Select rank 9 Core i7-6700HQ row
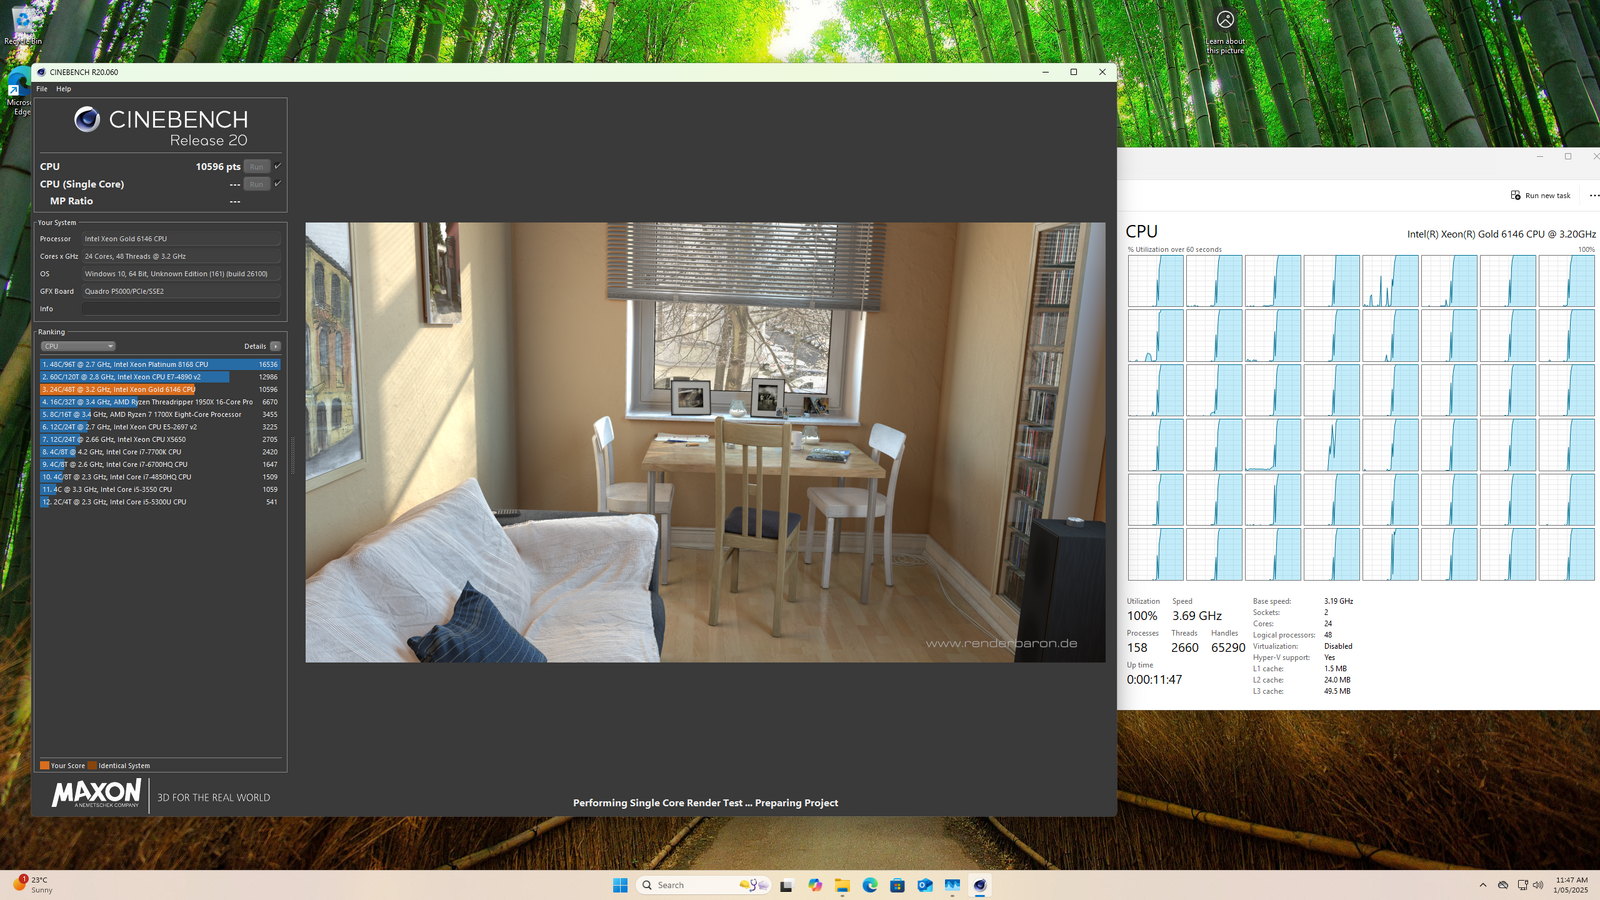 (160, 464)
